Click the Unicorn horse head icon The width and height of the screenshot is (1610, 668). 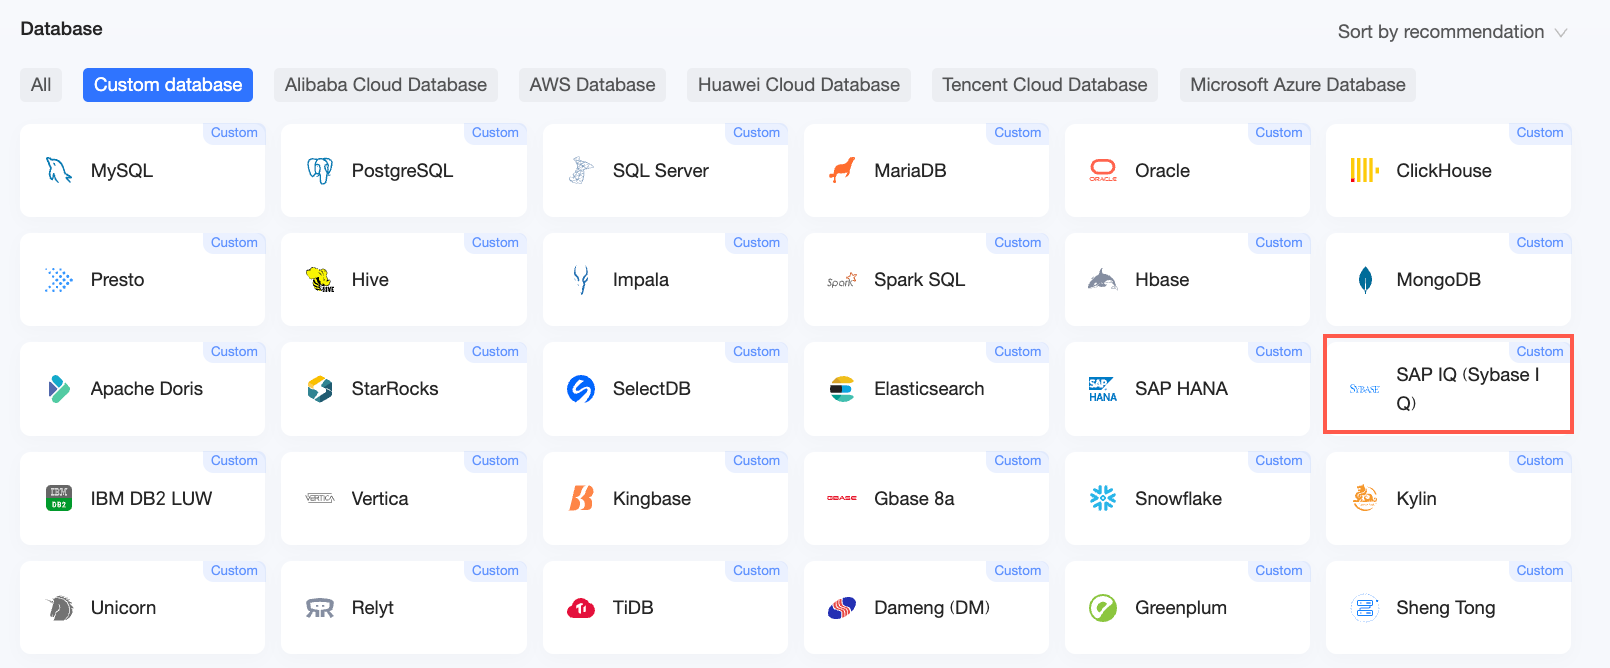pos(60,608)
